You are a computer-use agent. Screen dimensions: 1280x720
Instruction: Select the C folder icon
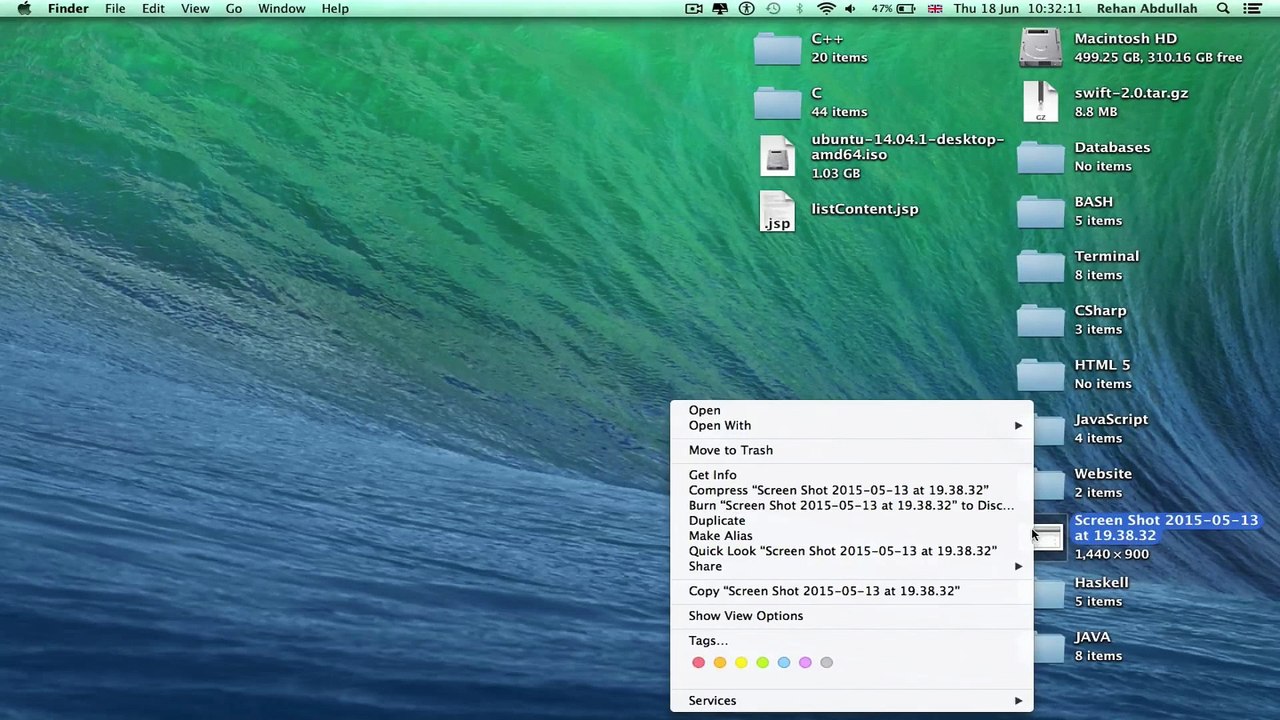(777, 102)
